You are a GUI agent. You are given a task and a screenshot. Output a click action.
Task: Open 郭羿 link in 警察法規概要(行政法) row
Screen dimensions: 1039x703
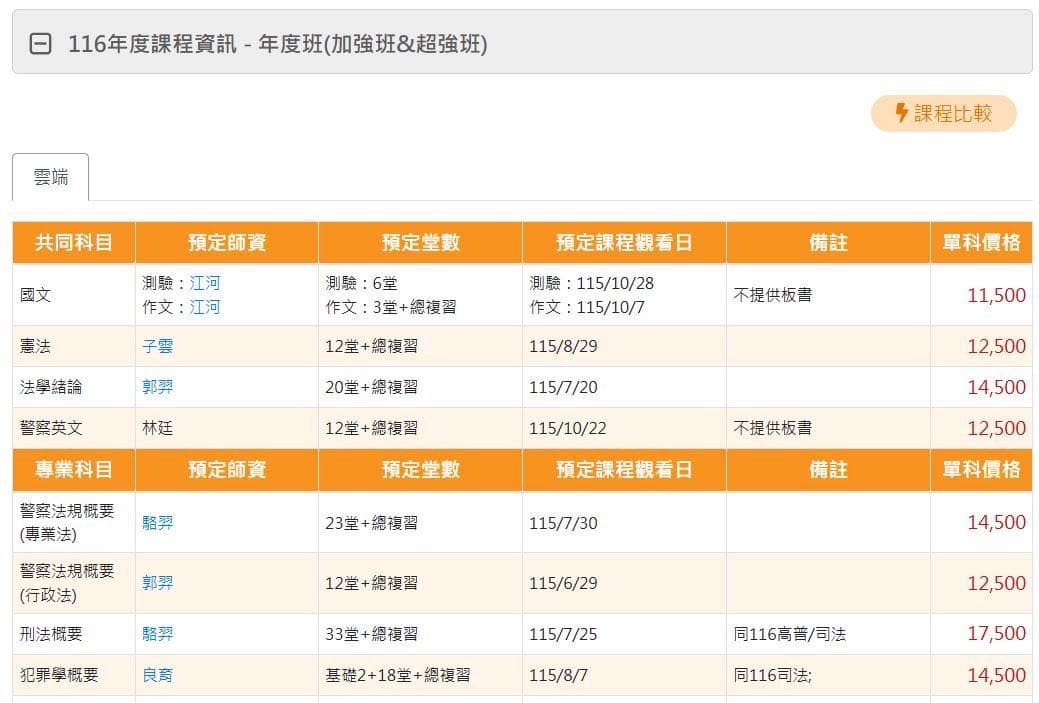coord(158,583)
